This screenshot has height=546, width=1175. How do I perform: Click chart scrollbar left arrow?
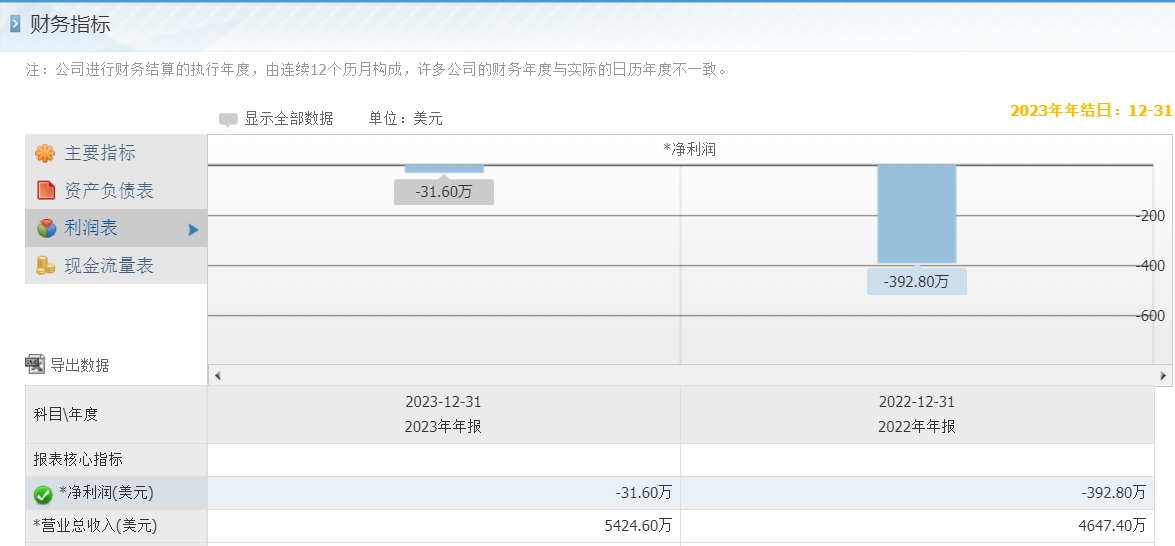217,376
